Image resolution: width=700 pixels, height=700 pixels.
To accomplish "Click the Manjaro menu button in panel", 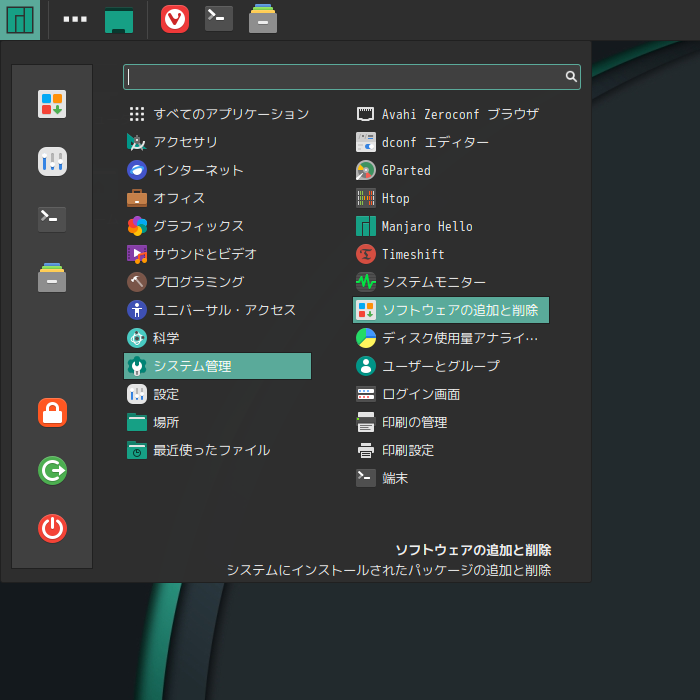I will pyautogui.click(x=20, y=19).
